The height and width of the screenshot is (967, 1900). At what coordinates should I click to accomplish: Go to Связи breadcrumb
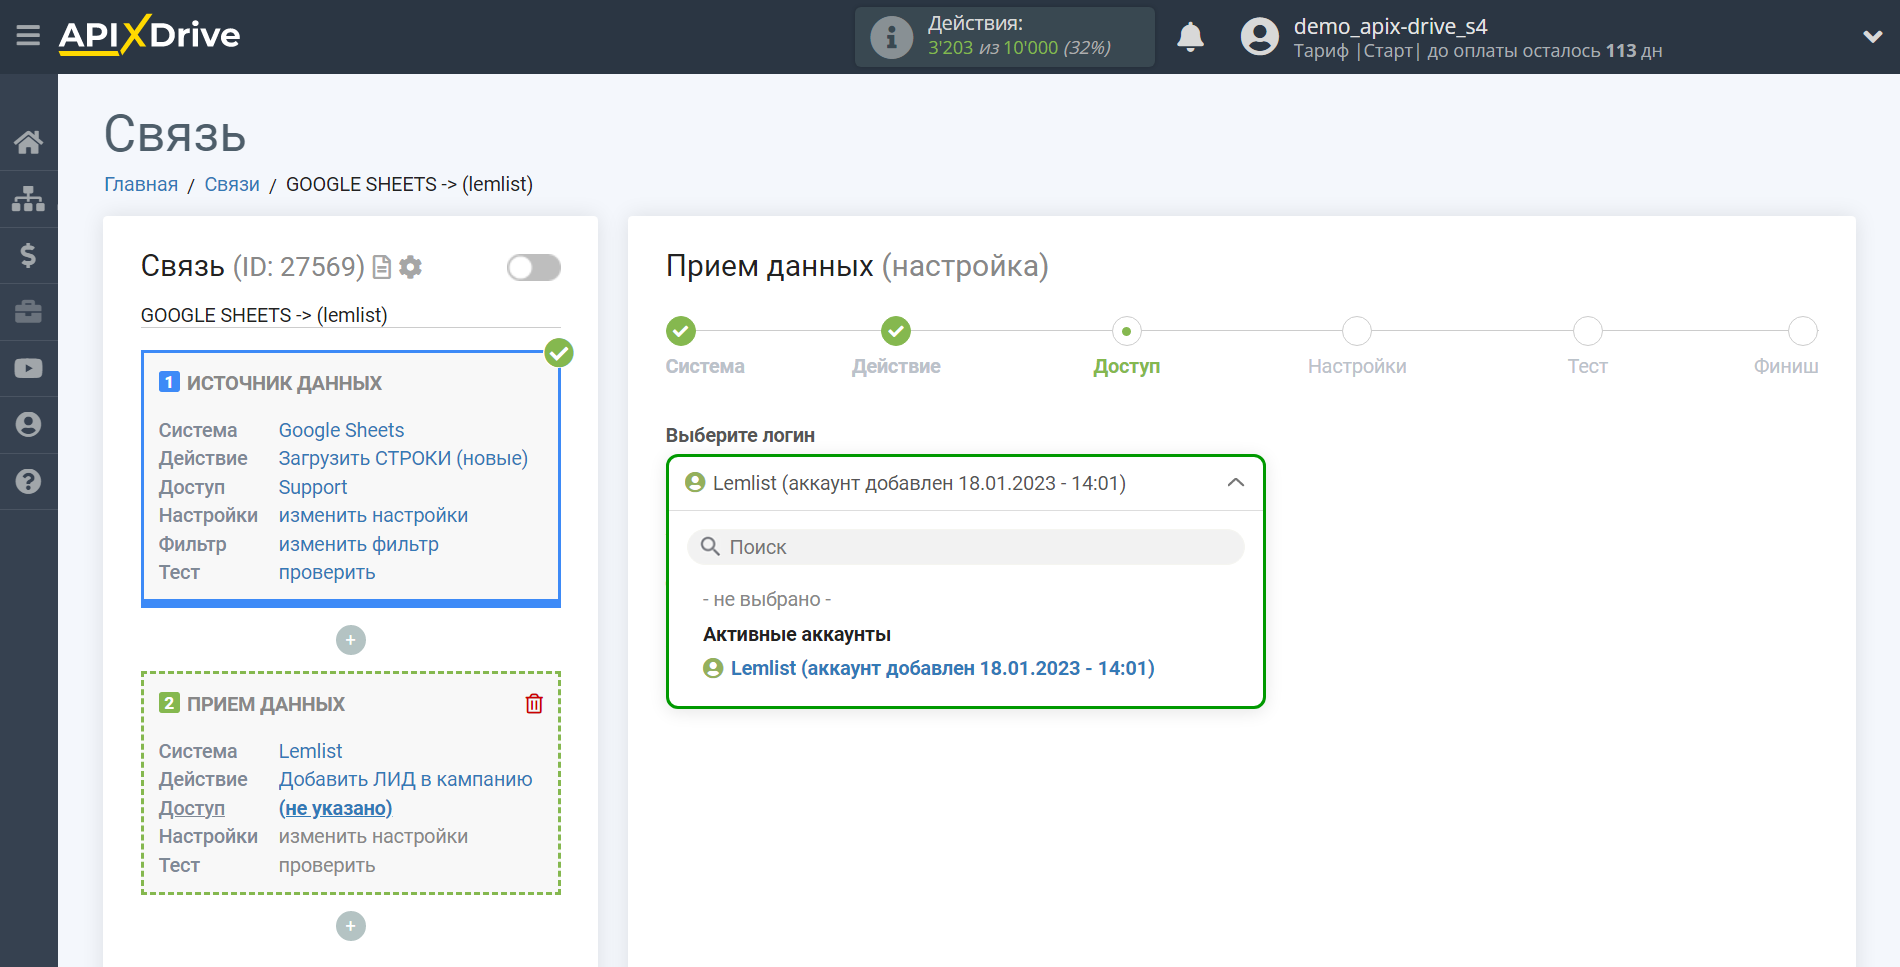232,184
